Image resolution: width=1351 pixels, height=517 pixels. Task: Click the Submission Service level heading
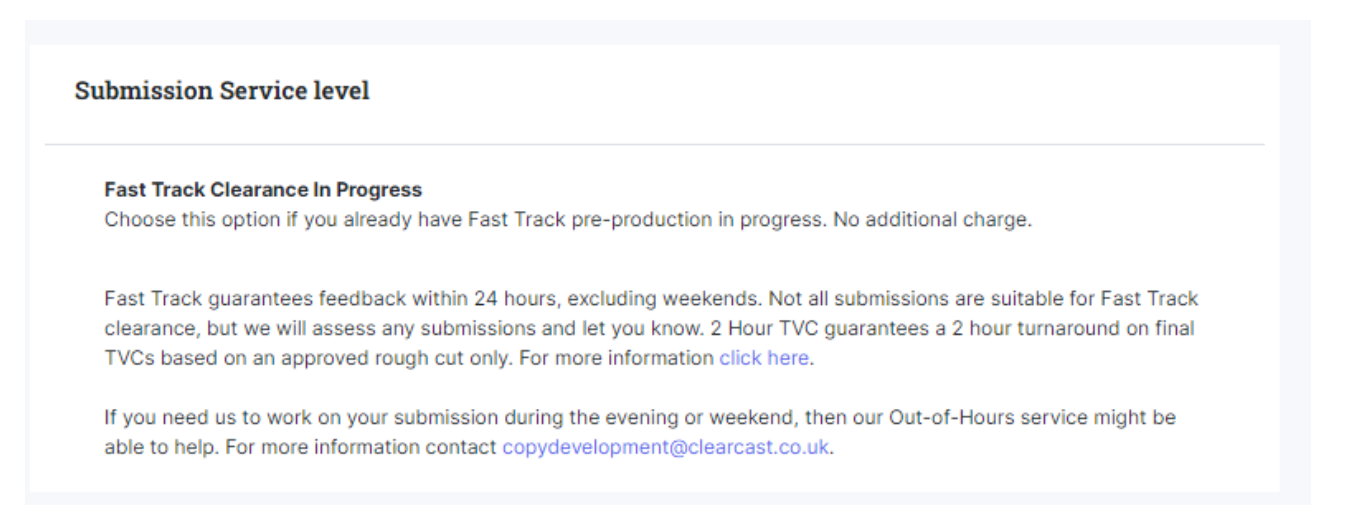click(222, 91)
